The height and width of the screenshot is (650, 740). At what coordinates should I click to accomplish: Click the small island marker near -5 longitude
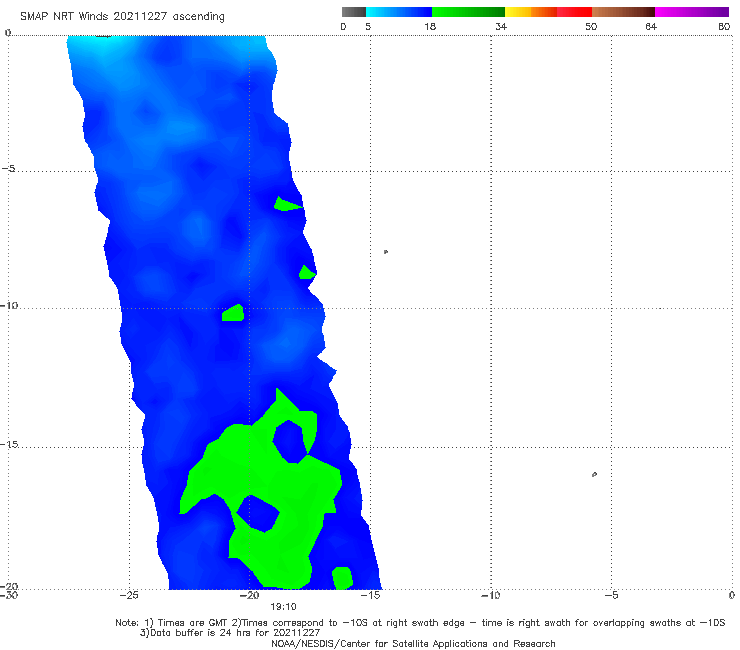(x=594, y=474)
